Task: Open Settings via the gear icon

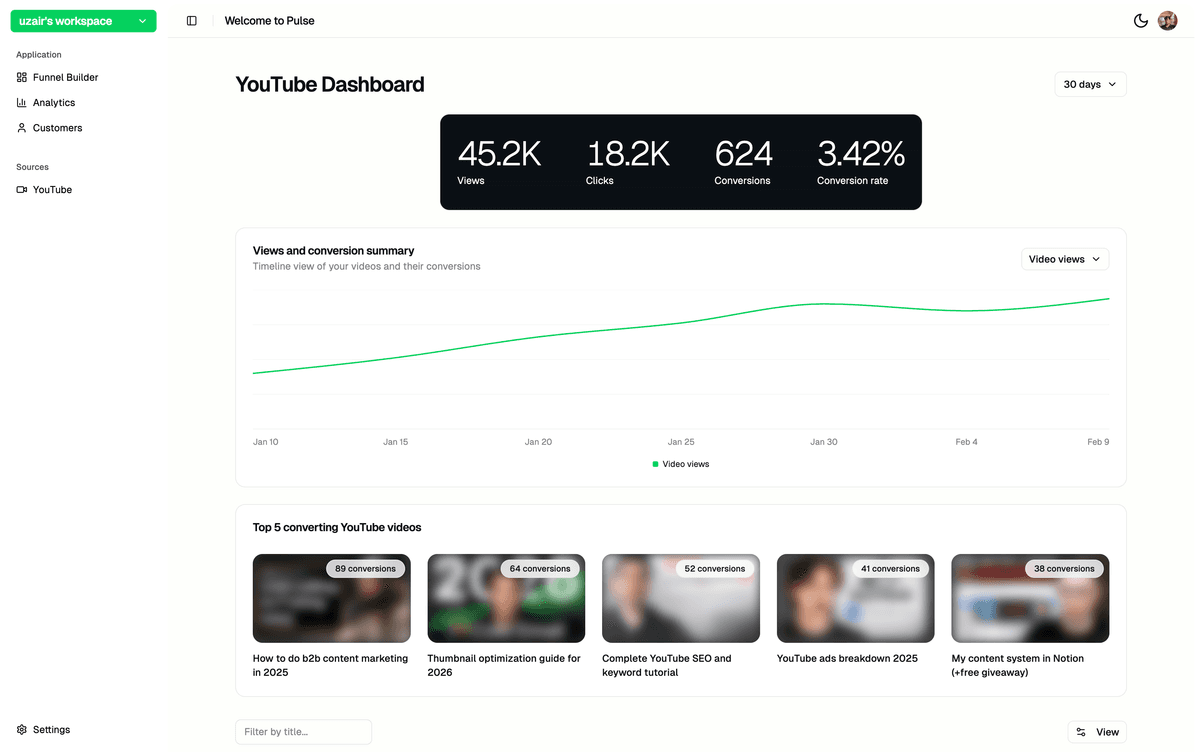Action: pyautogui.click(x=22, y=730)
